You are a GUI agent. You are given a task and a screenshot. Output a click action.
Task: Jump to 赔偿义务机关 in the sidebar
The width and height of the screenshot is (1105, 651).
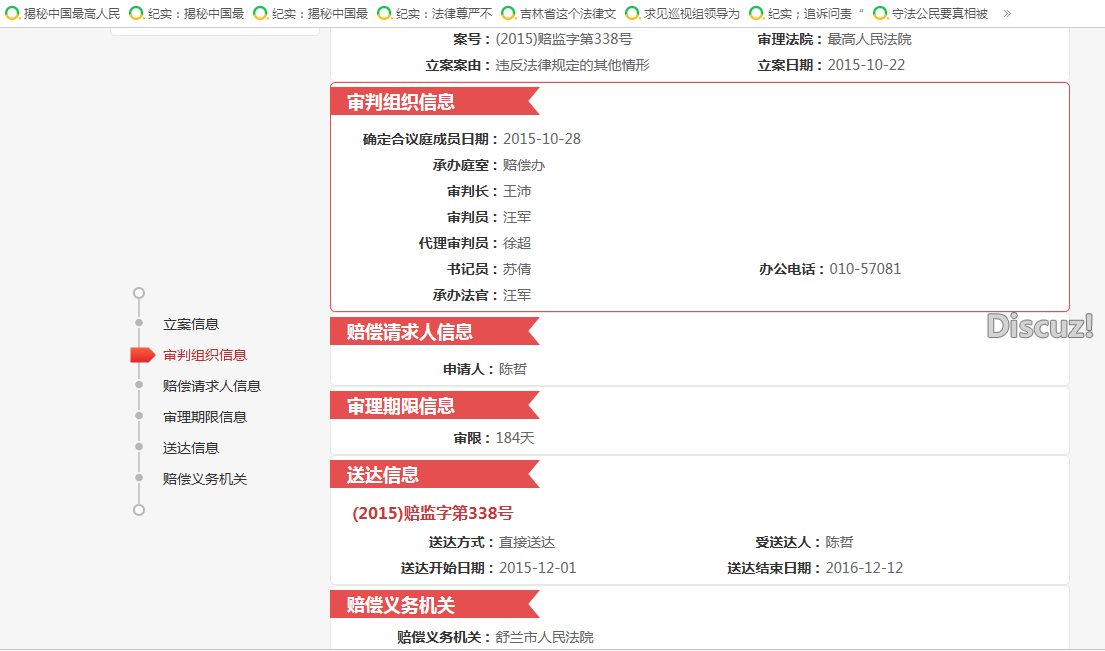click(205, 479)
